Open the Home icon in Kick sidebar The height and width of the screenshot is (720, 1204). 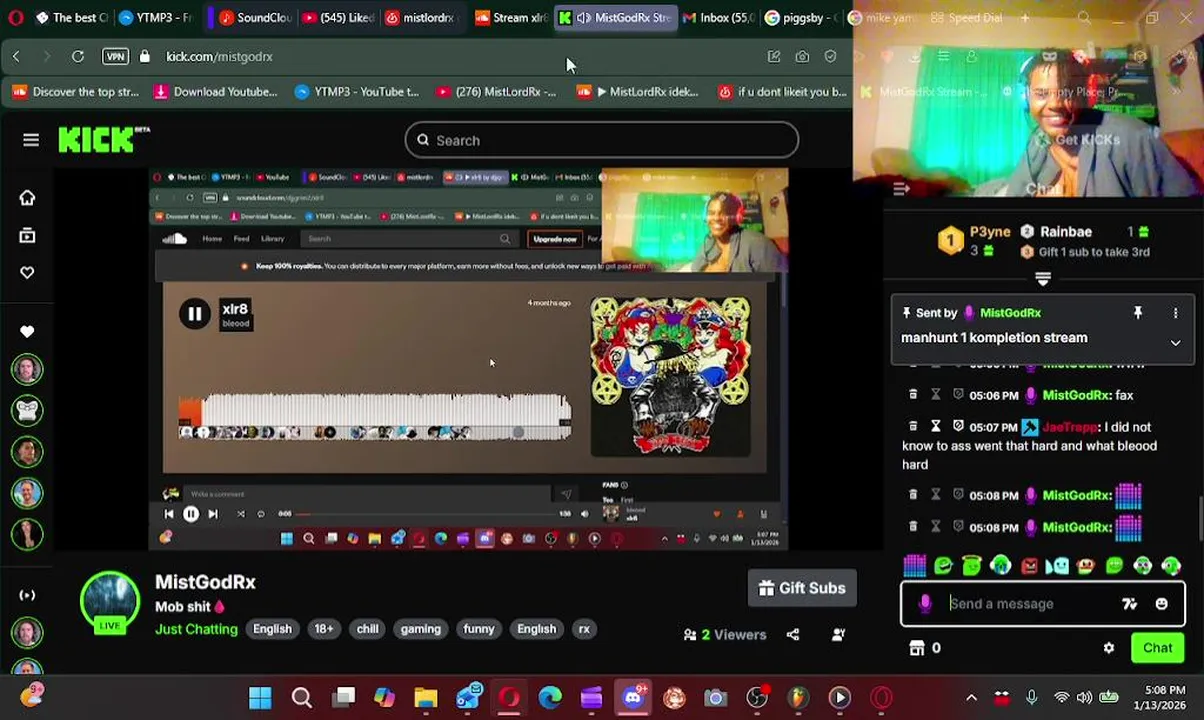(27, 198)
